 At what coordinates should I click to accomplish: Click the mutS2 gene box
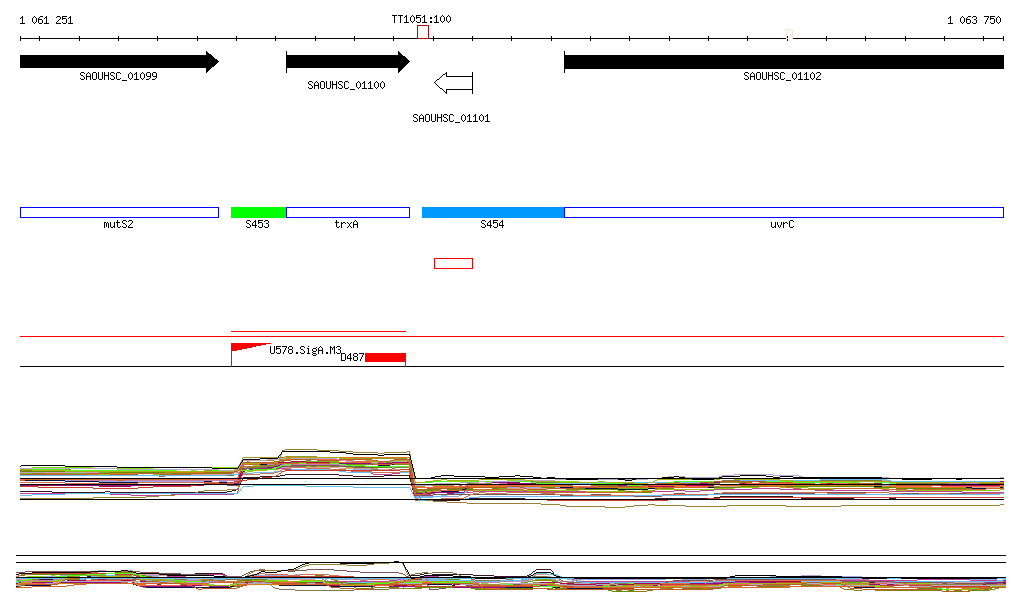[x=119, y=212]
